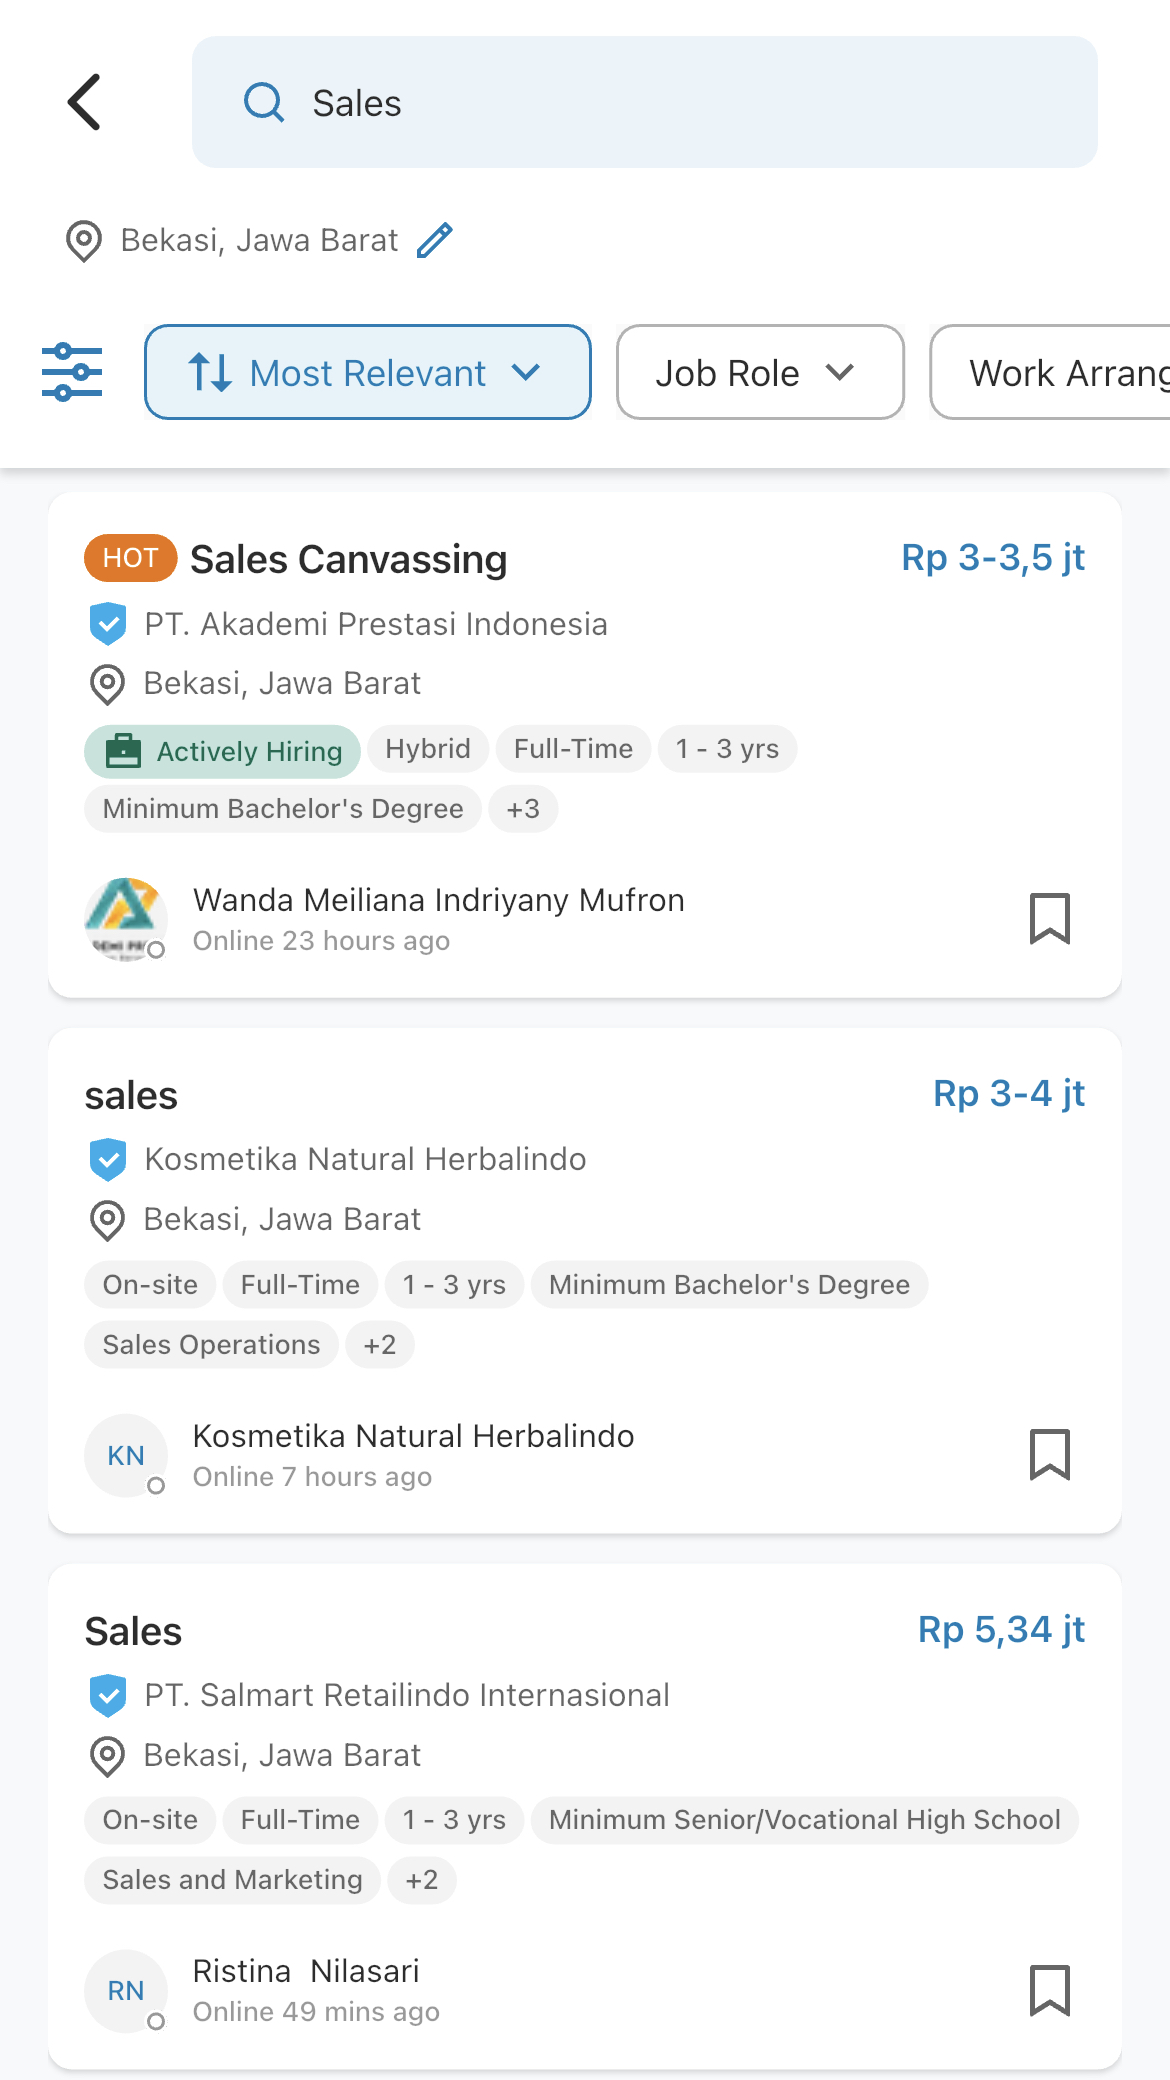Bookmark the PT. Salmart Retailindo Sales job
1170x2080 pixels.
click(1050, 1990)
